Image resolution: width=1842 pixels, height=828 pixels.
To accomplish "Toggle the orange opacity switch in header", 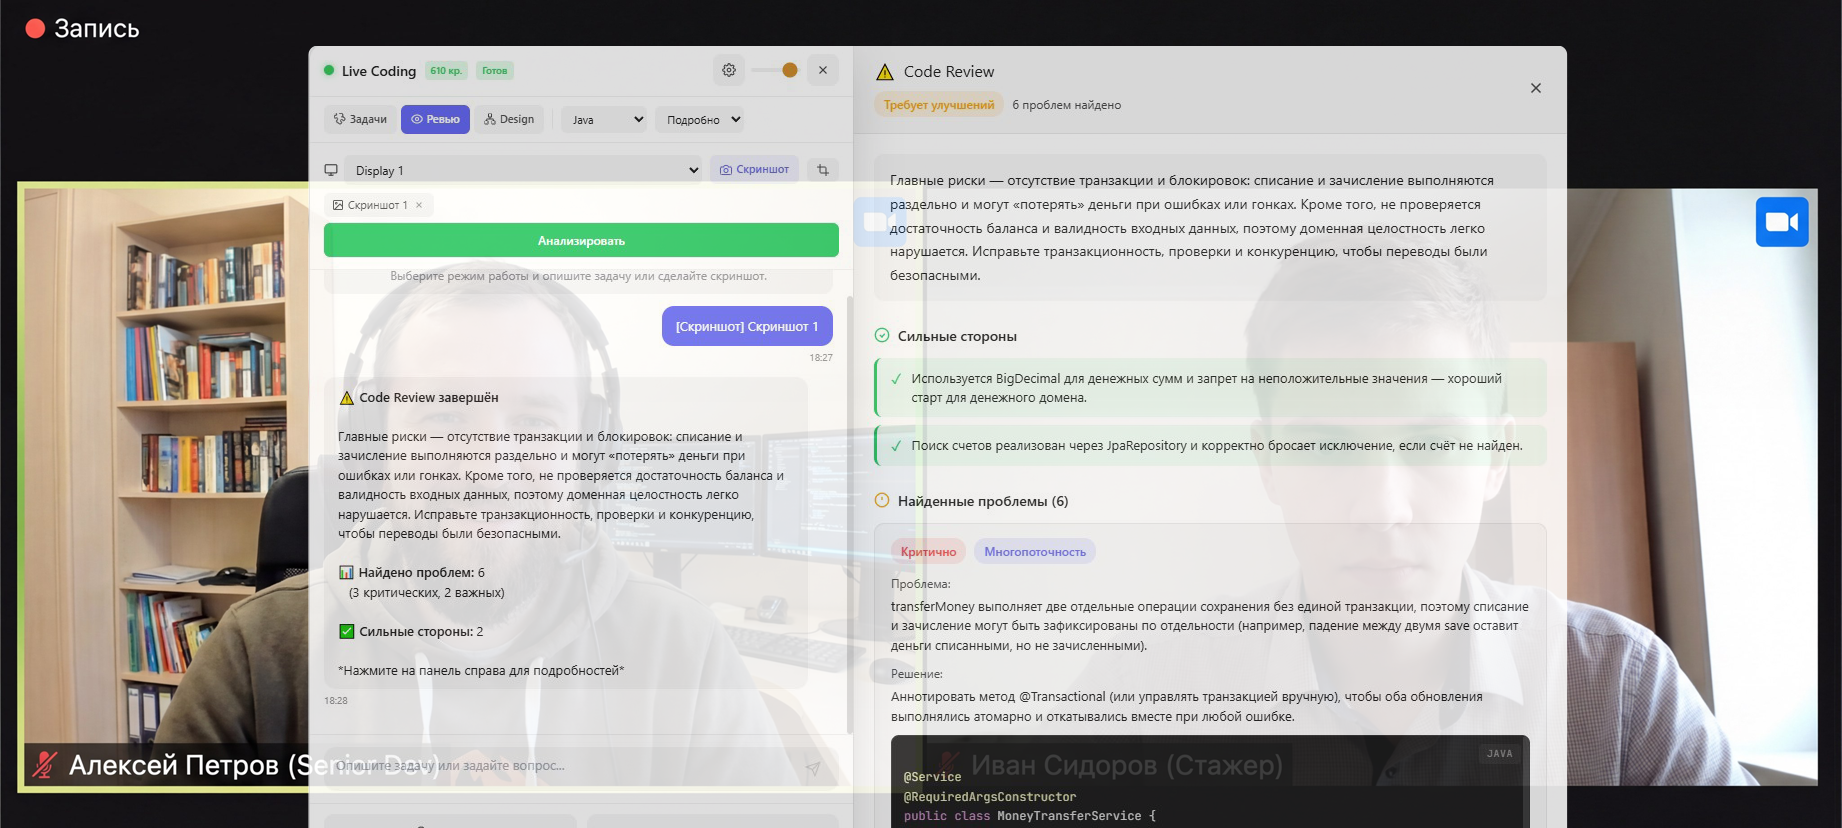I will tap(775, 70).
